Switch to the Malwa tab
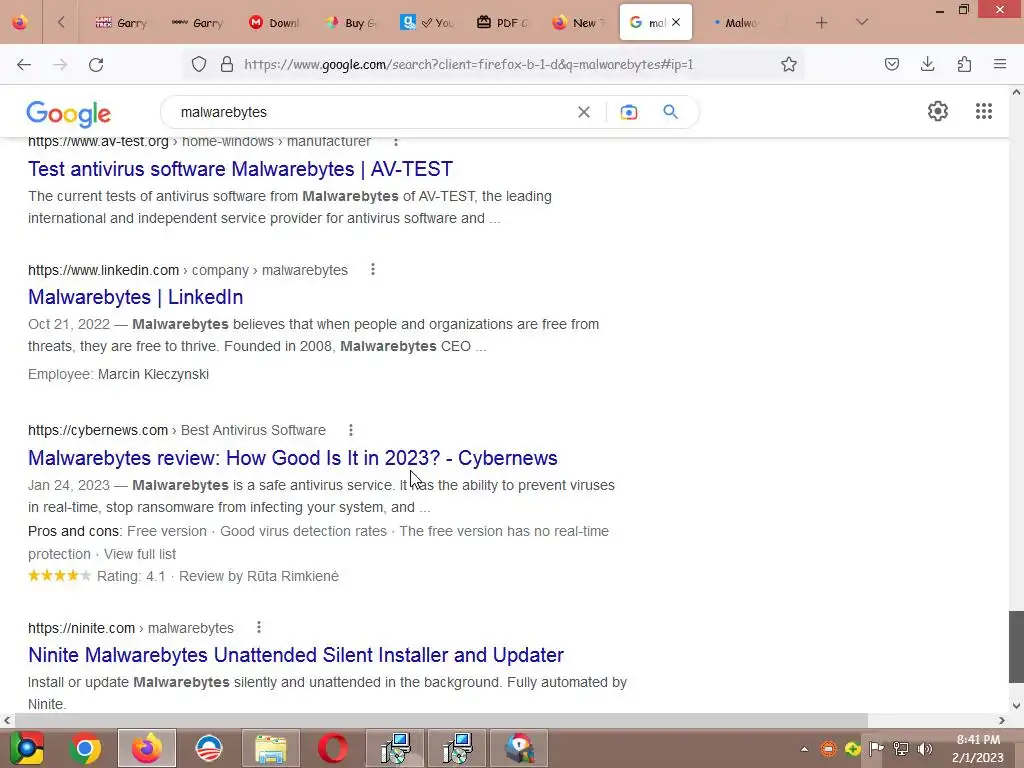 coord(735,23)
